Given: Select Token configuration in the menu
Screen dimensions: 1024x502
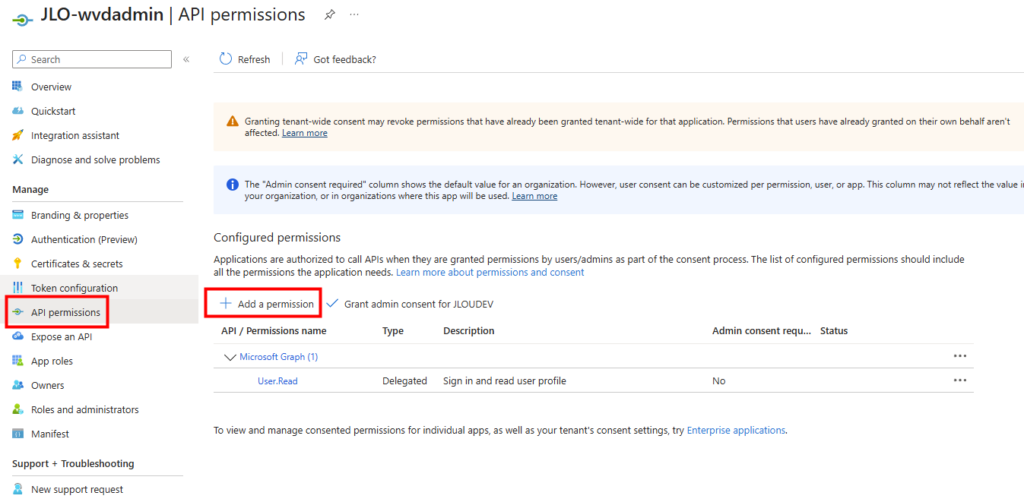Looking at the screenshot, I should coord(73,288).
